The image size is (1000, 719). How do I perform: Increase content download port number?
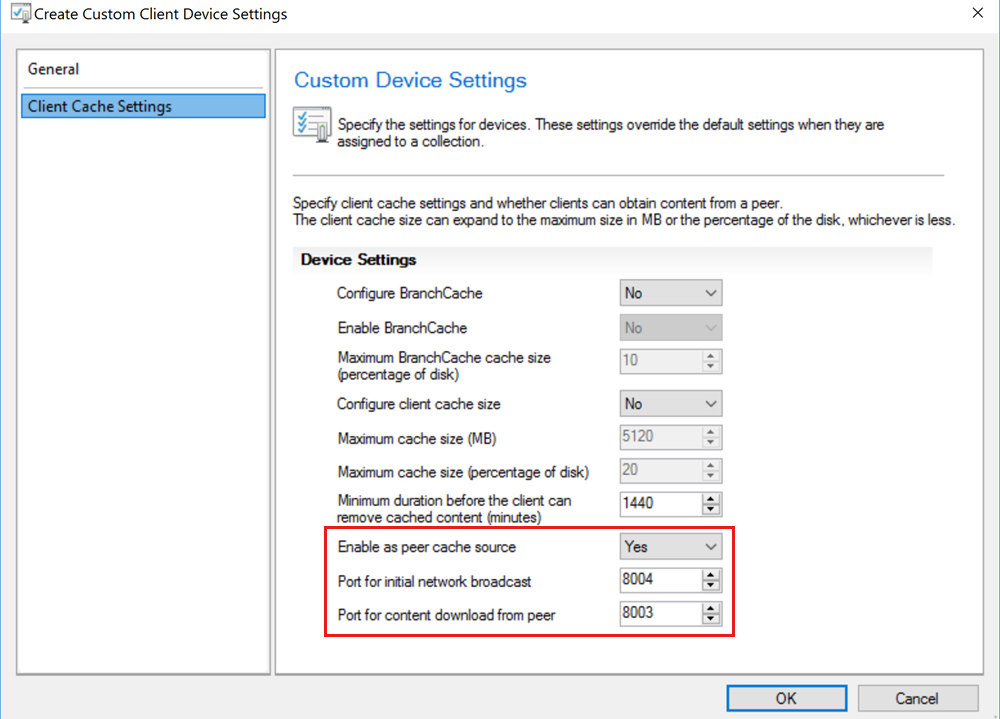tap(710, 608)
